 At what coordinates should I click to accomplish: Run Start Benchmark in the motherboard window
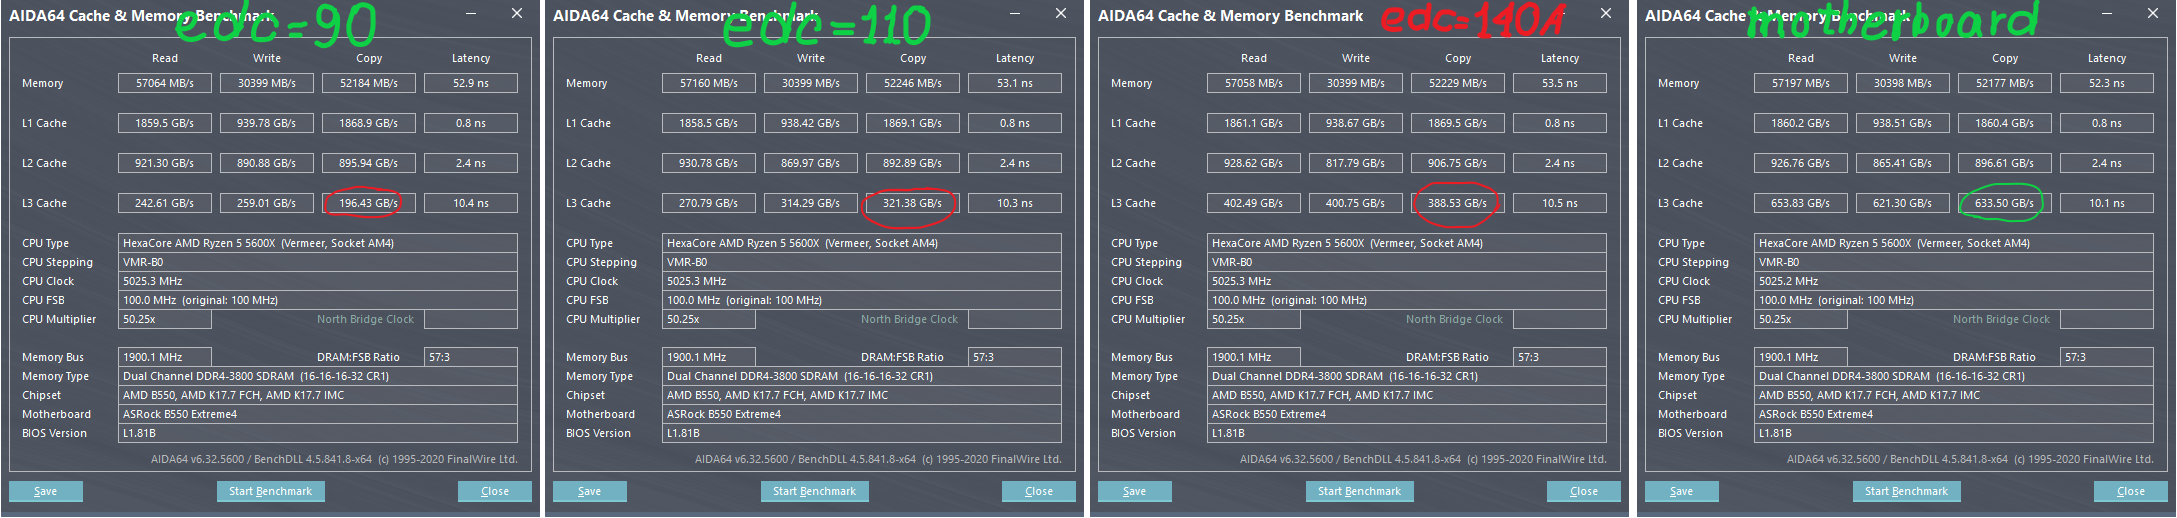(x=1906, y=491)
